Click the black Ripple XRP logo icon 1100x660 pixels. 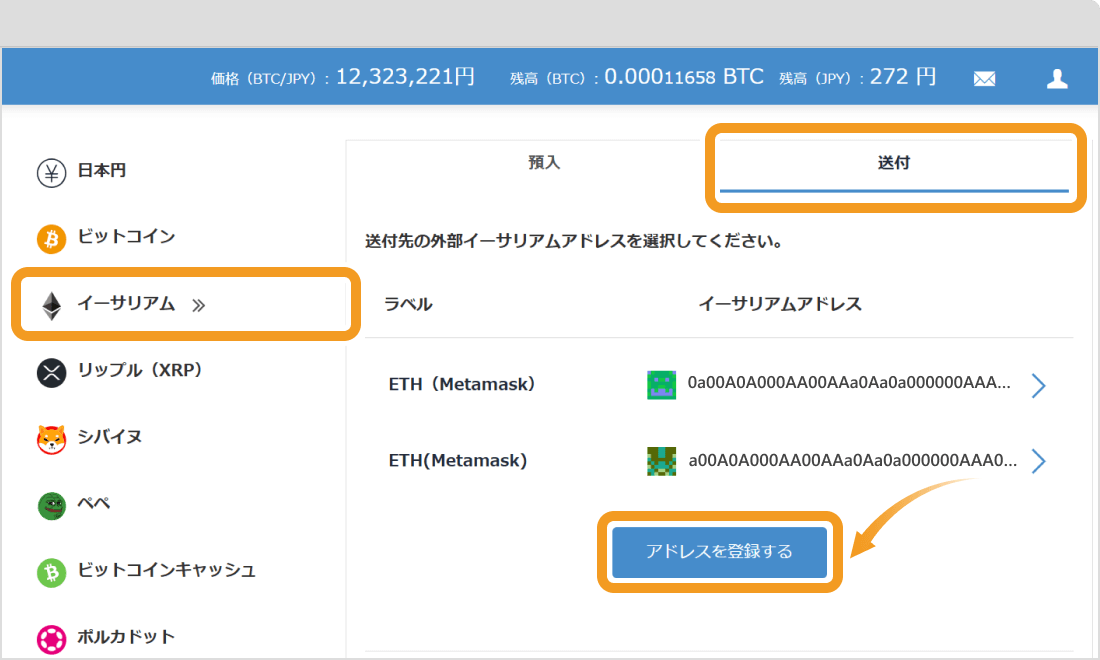51,372
